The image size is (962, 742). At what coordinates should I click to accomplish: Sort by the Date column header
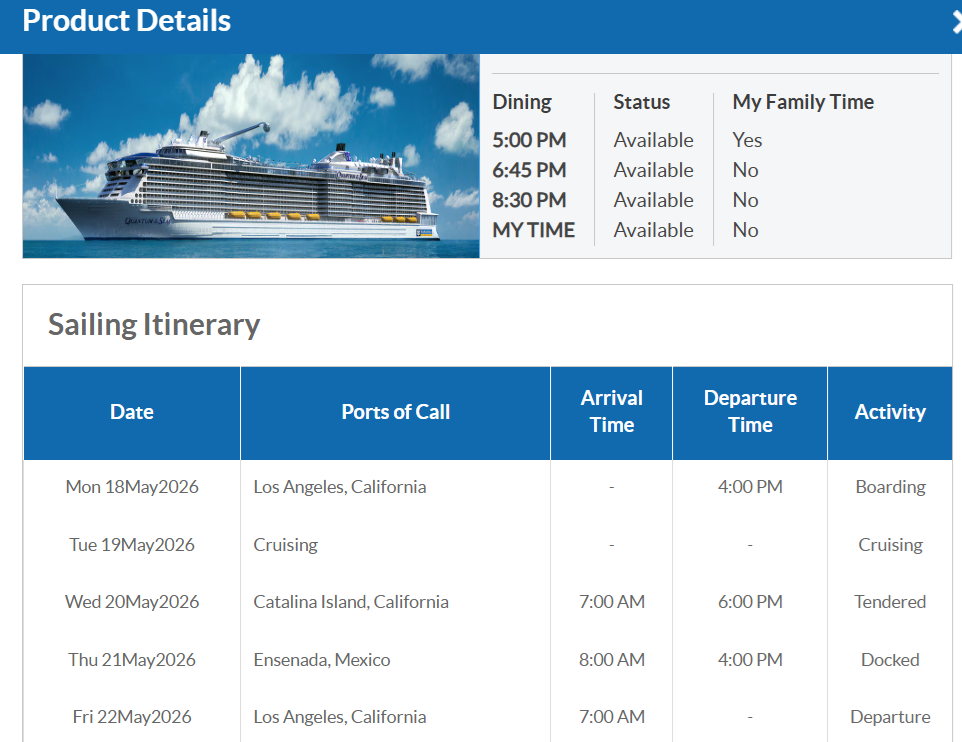pos(131,412)
